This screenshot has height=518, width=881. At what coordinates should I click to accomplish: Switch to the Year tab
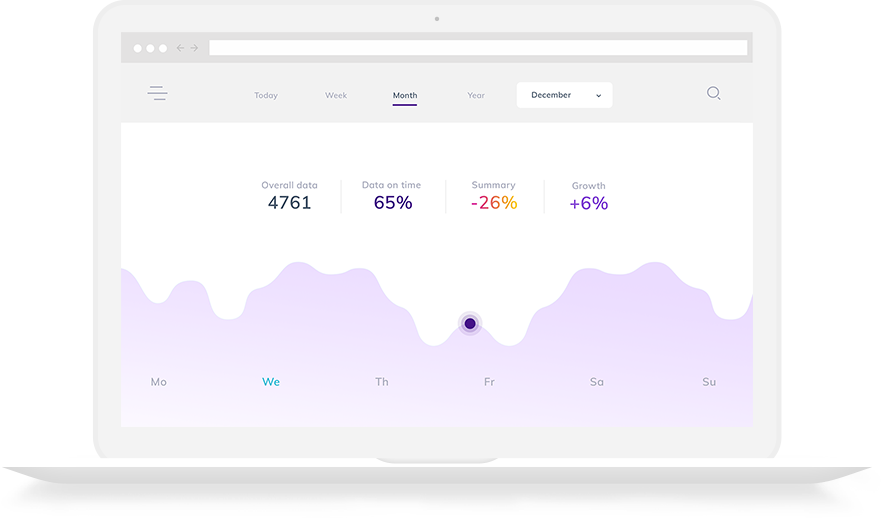coord(476,96)
